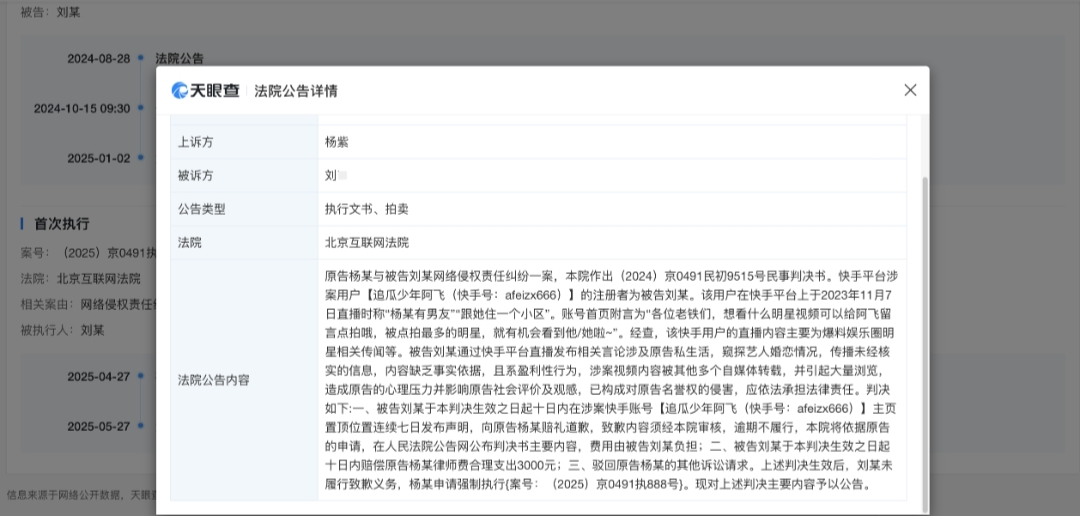Click the 天眼查 logo in dialog header
This screenshot has height=516, width=1080.
click(x=205, y=90)
